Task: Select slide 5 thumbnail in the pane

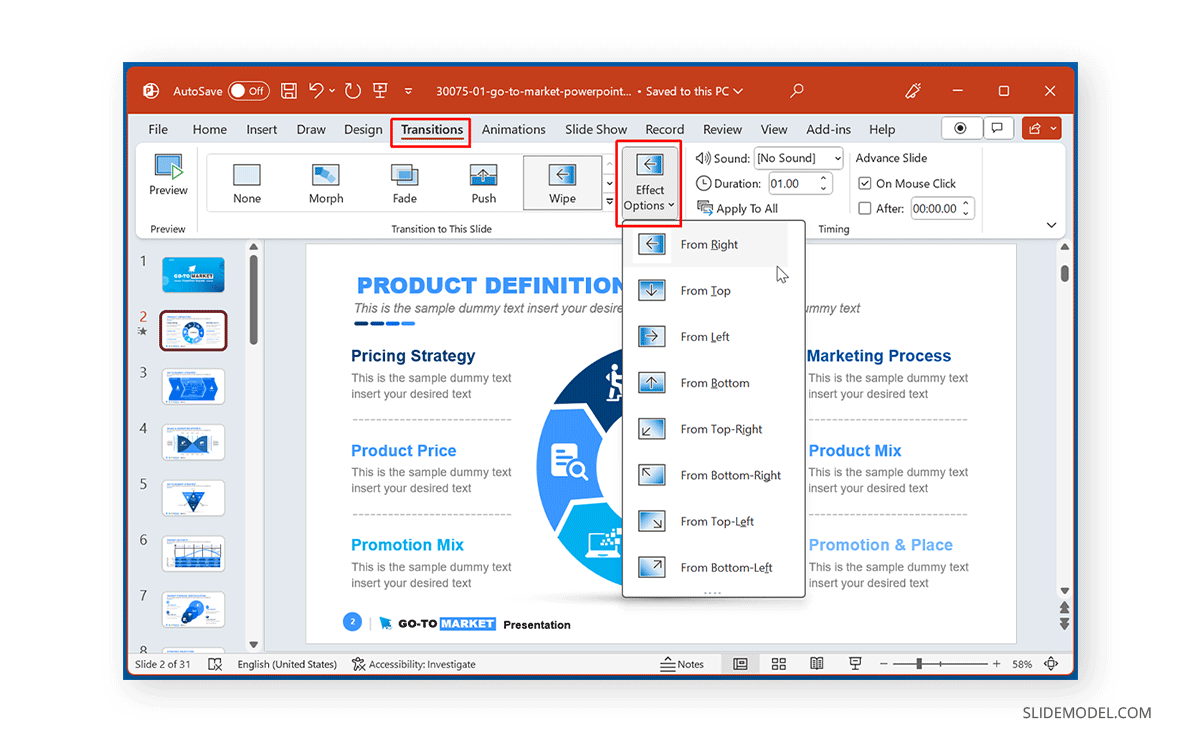Action: pos(193,498)
